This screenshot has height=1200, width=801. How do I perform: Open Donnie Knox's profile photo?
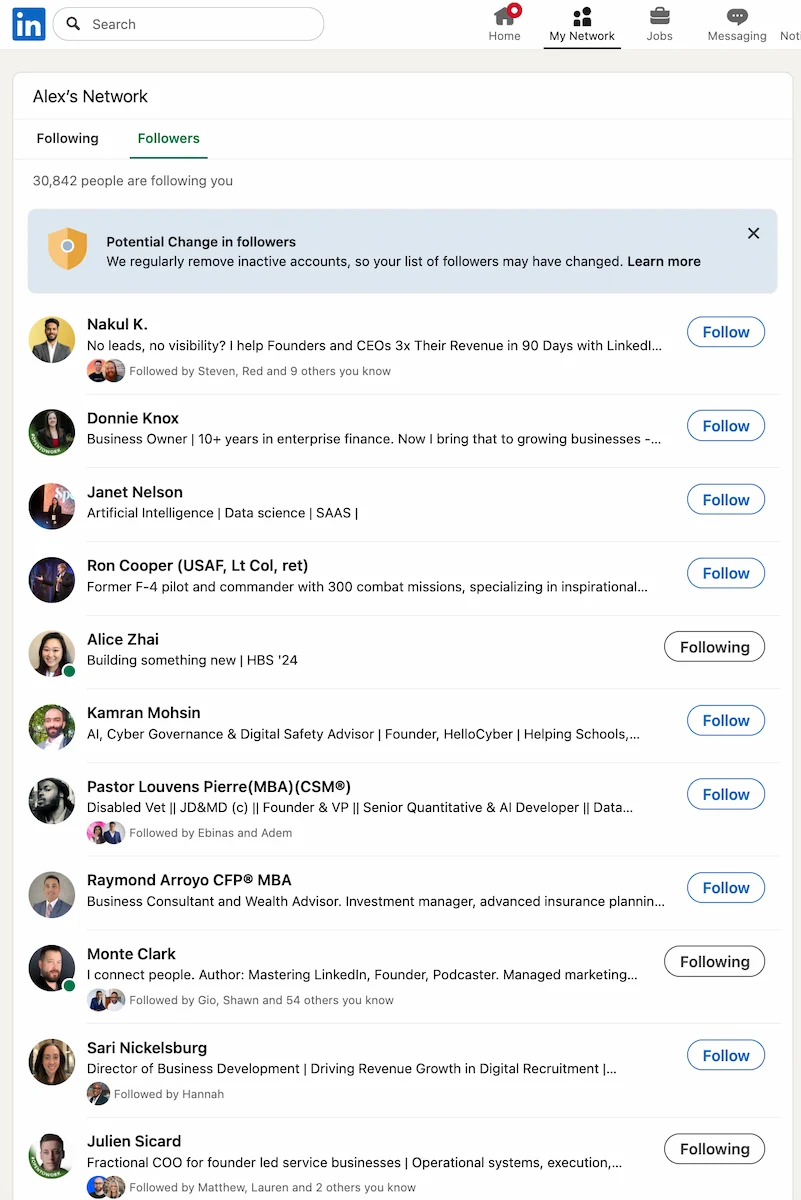point(51,432)
